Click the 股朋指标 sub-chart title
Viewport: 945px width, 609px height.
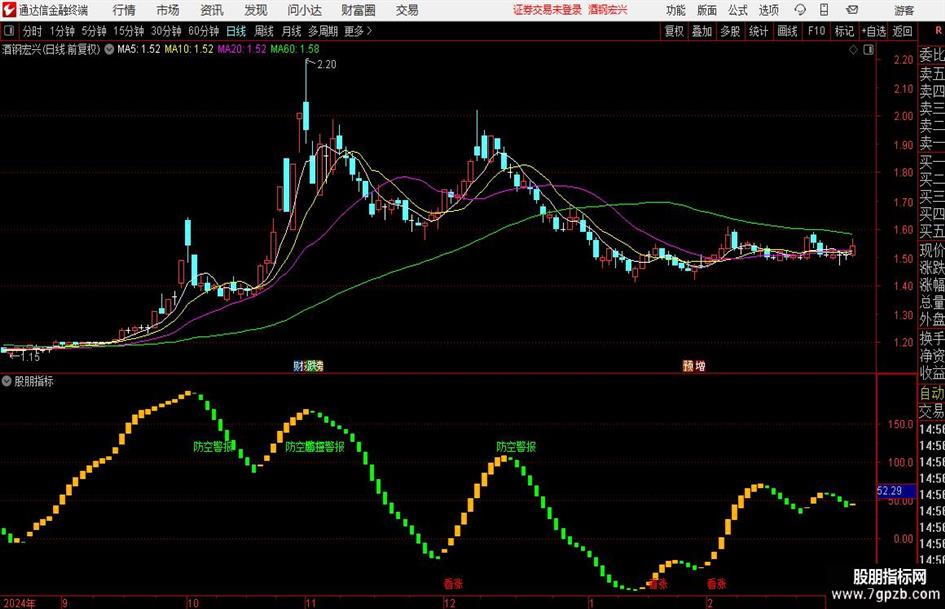click(x=34, y=381)
